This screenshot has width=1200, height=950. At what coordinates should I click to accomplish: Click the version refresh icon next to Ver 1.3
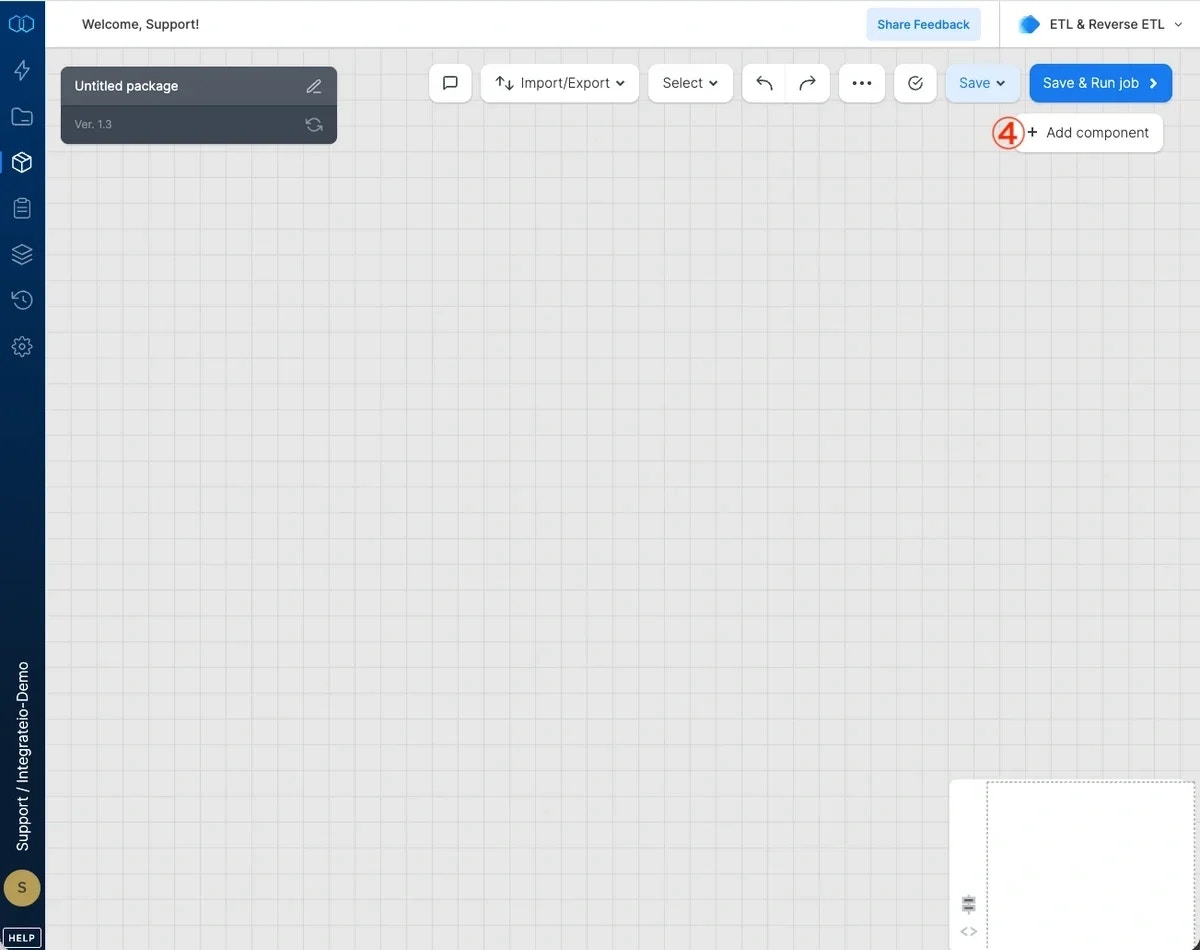coord(313,124)
